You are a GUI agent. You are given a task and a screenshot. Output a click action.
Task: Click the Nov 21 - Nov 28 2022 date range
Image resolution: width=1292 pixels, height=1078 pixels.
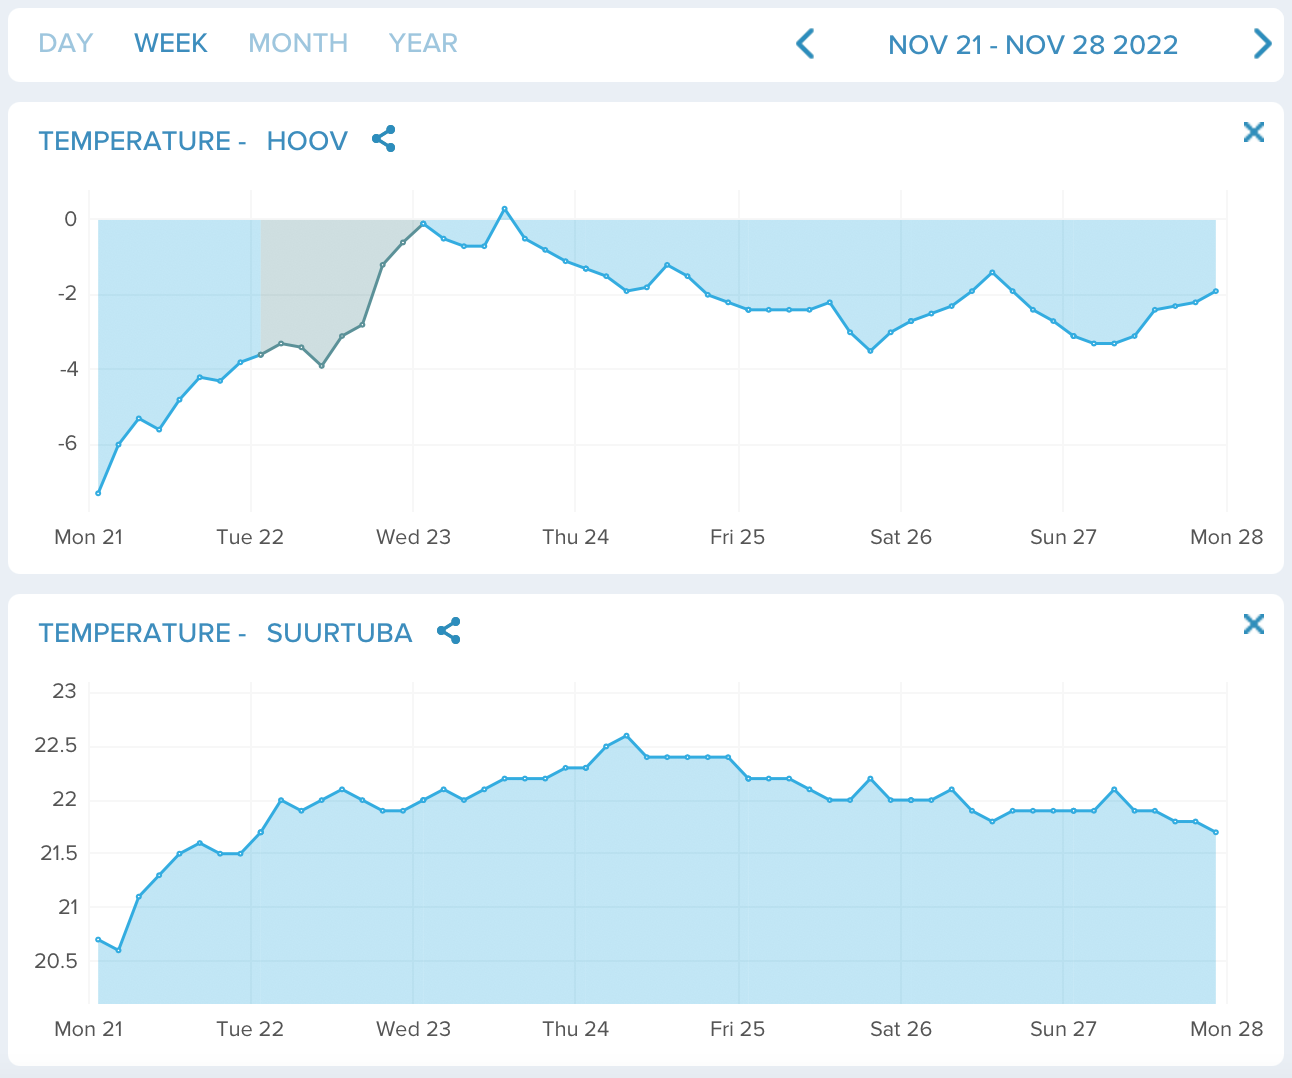(x=1033, y=45)
